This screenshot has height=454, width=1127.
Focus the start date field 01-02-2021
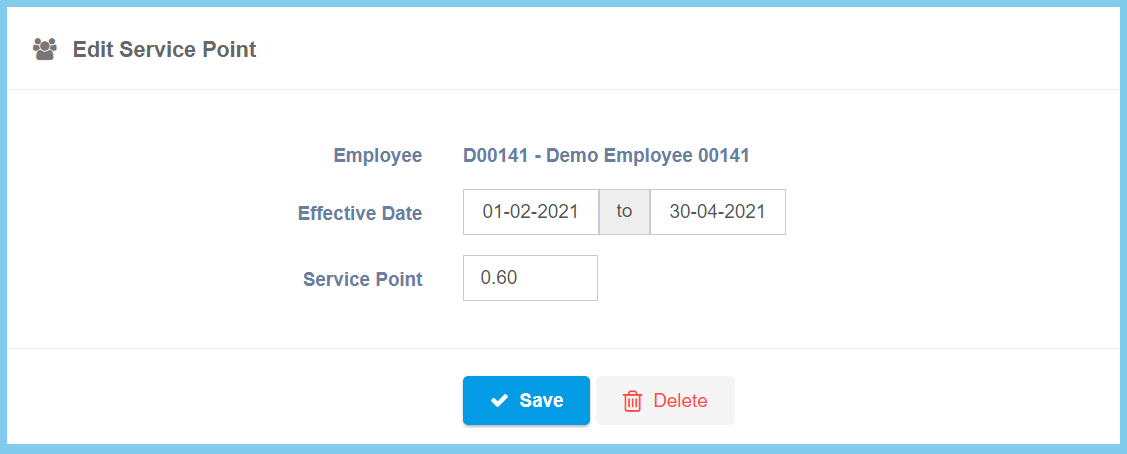(x=530, y=212)
